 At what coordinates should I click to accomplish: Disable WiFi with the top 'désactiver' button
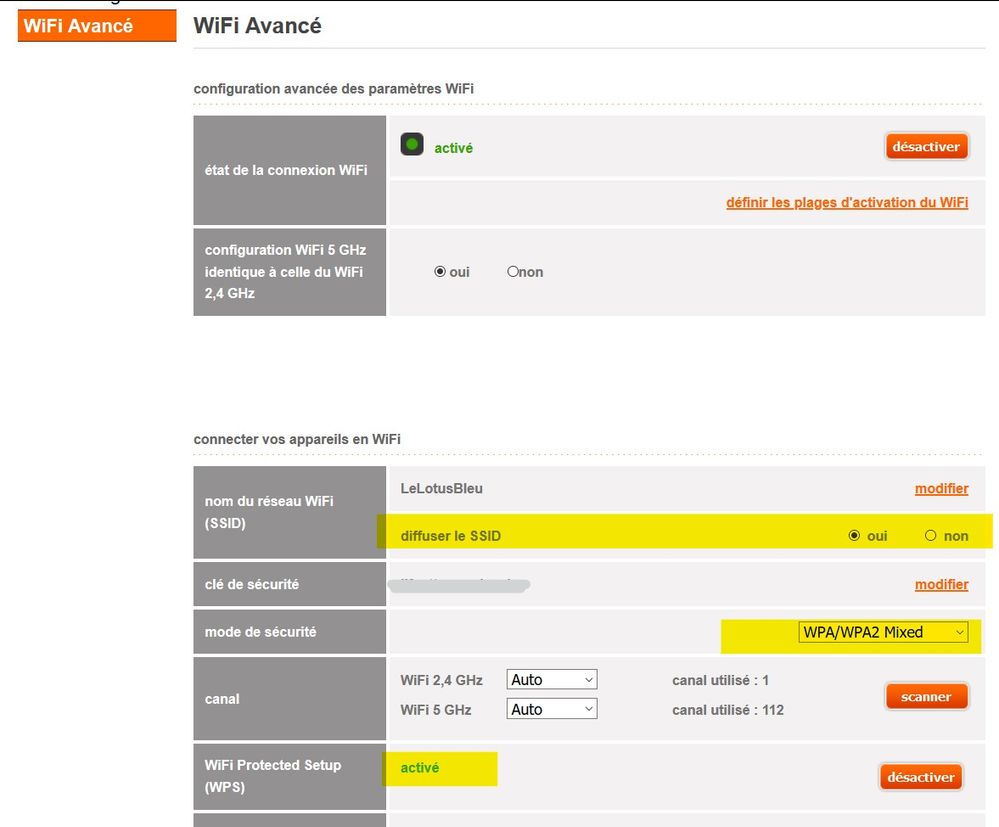click(926, 146)
